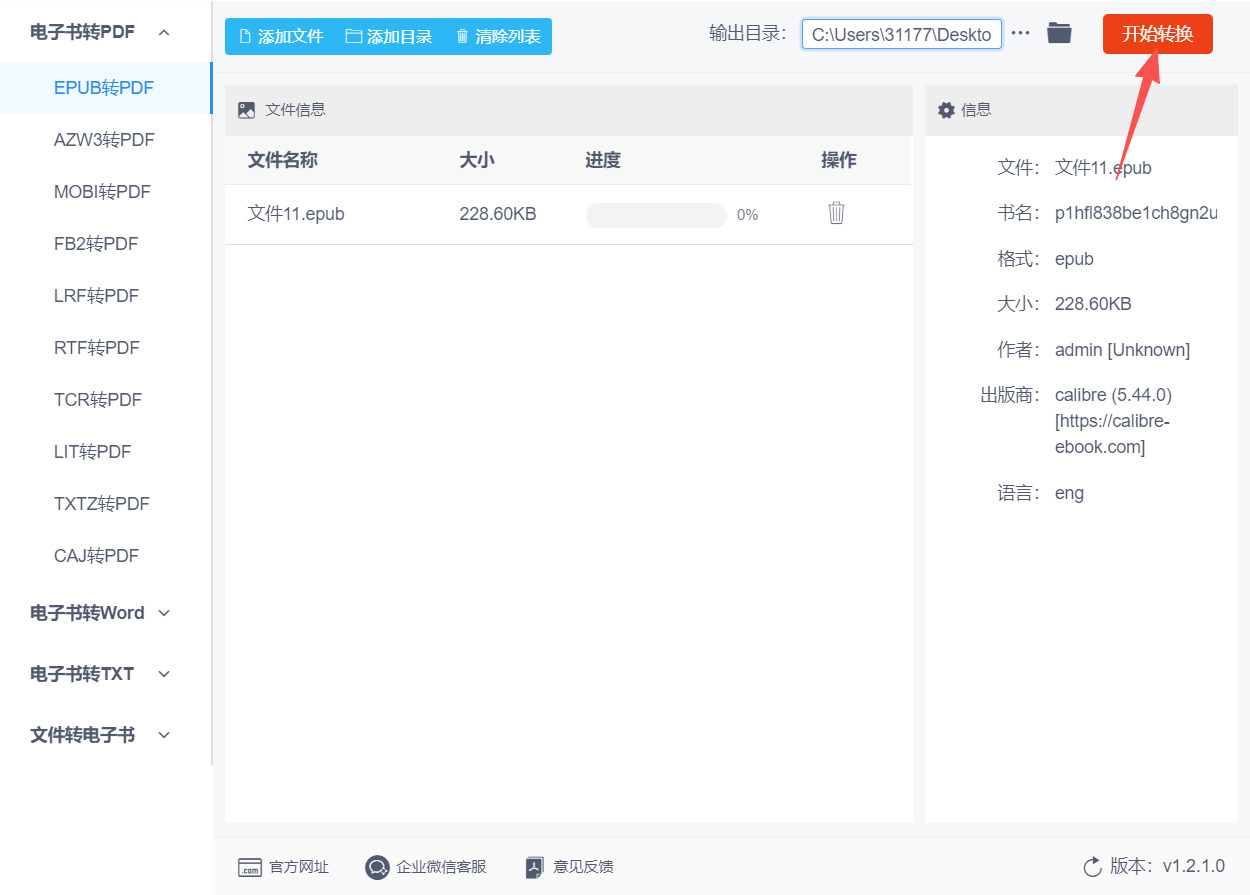This screenshot has height=895, width=1250.
Task: Click the 0% progress bar for 文件11.epub
Action: [x=656, y=215]
